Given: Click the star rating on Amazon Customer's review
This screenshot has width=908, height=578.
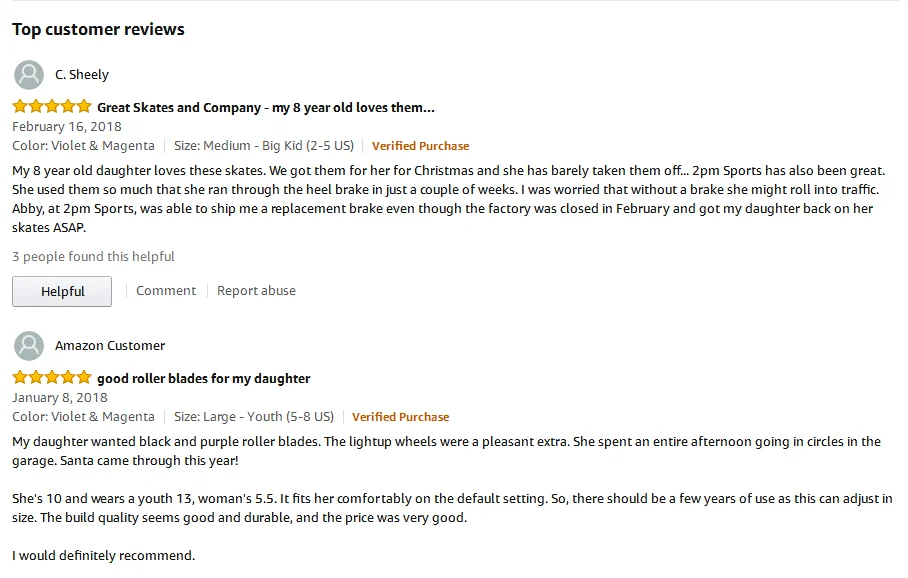Looking at the screenshot, I should (52, 378).
